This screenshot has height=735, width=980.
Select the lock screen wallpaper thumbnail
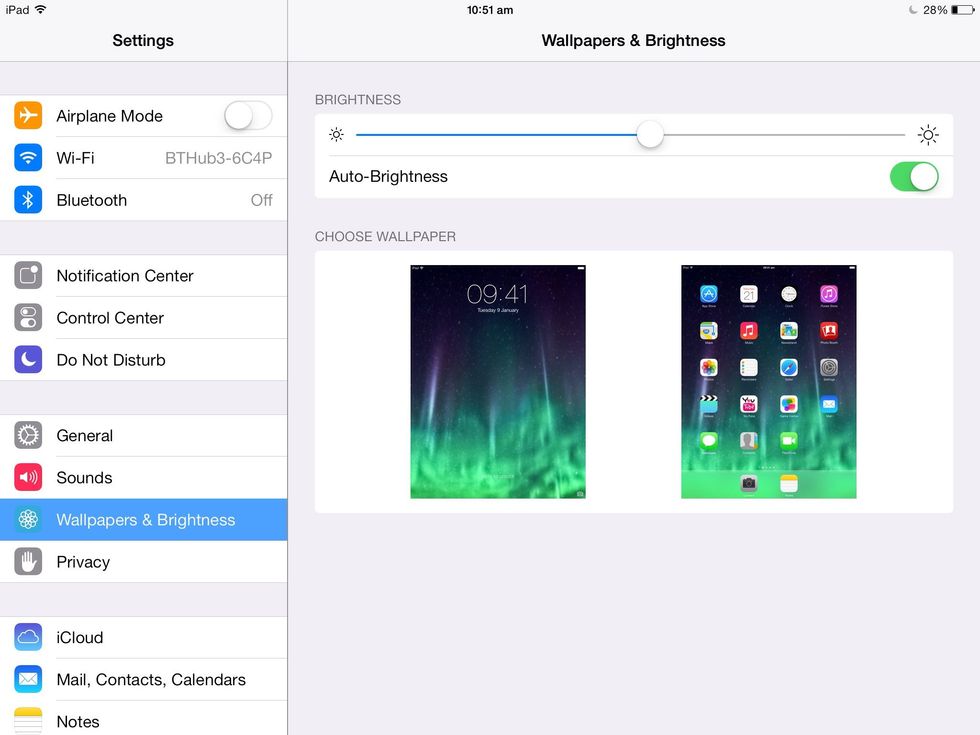click(x=497, y=381)
